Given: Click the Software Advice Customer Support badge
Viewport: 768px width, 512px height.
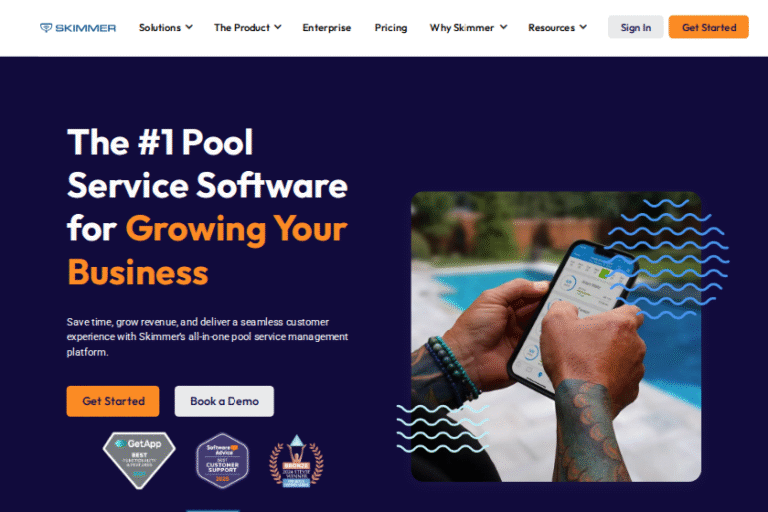Looking at the screenshot, I should [x=222, y=461].
